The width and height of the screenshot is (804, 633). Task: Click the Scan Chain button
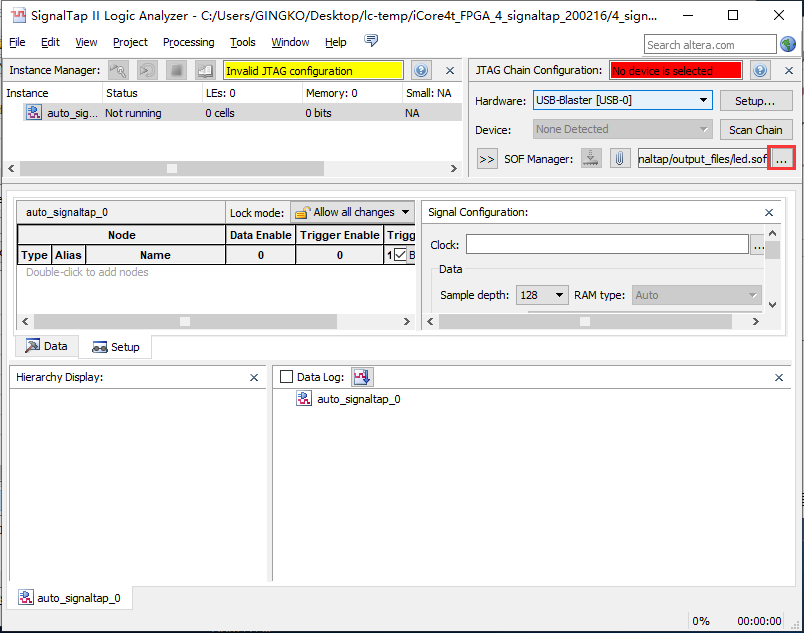tap(755, 130)
